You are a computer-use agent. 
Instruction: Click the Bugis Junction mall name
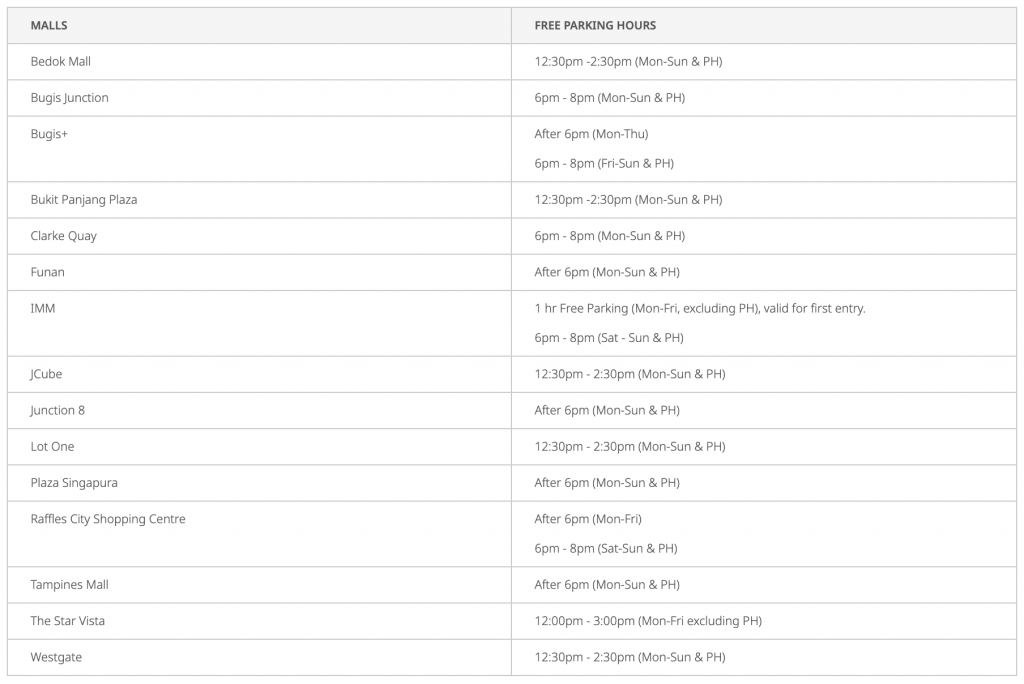(x=69, y=98)
